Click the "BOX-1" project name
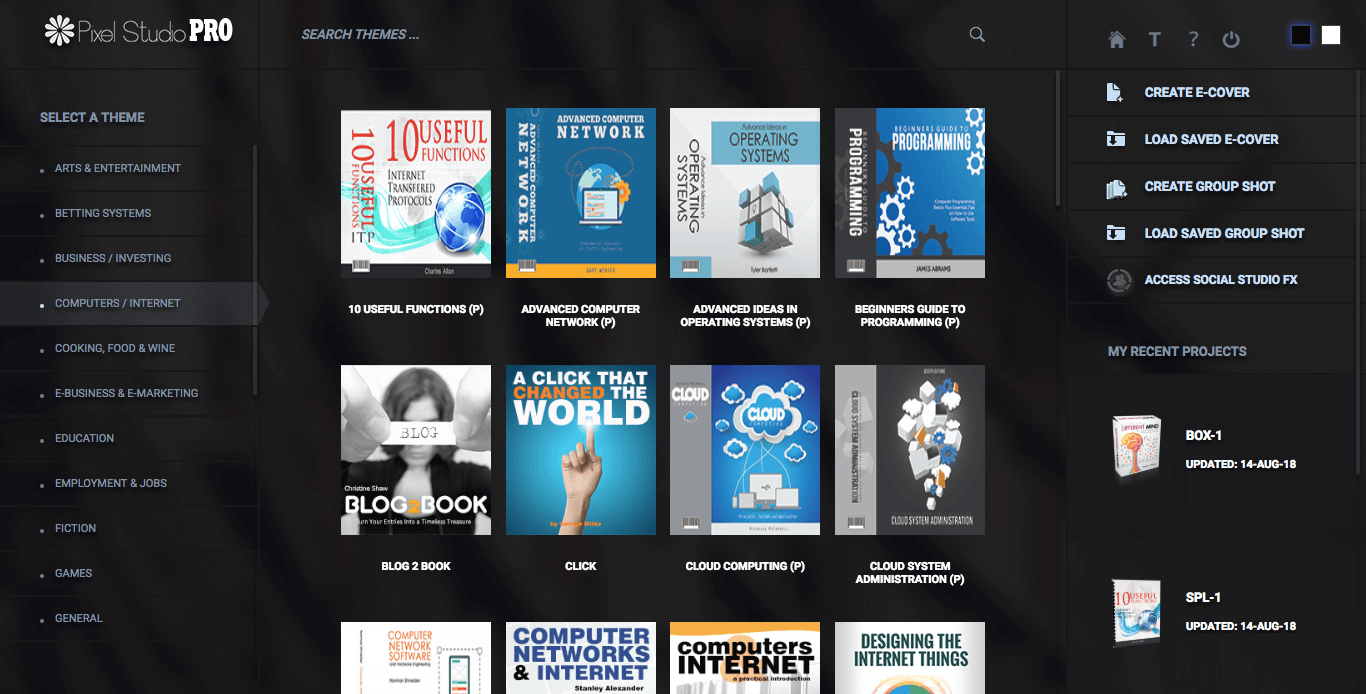This screenshot has width=1366, height=694. pos(1204,436)
